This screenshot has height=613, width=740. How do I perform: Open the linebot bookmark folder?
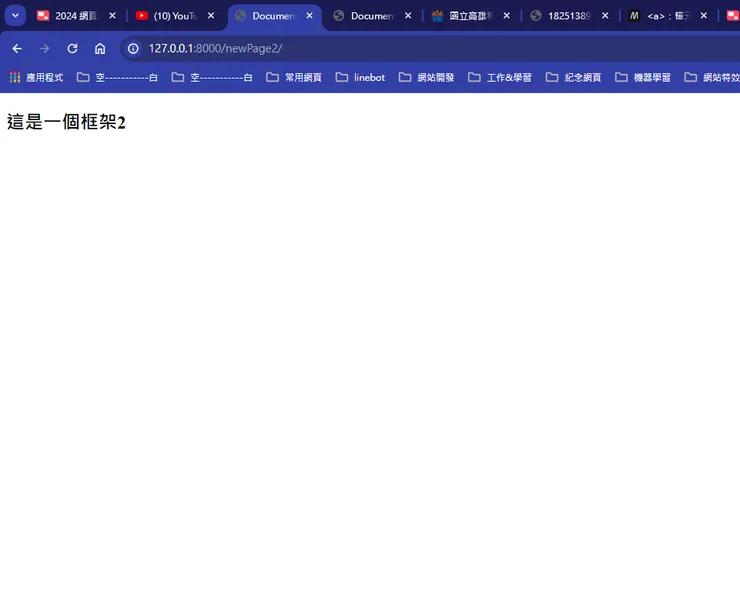pyautogui.click(x=361, y=77)
